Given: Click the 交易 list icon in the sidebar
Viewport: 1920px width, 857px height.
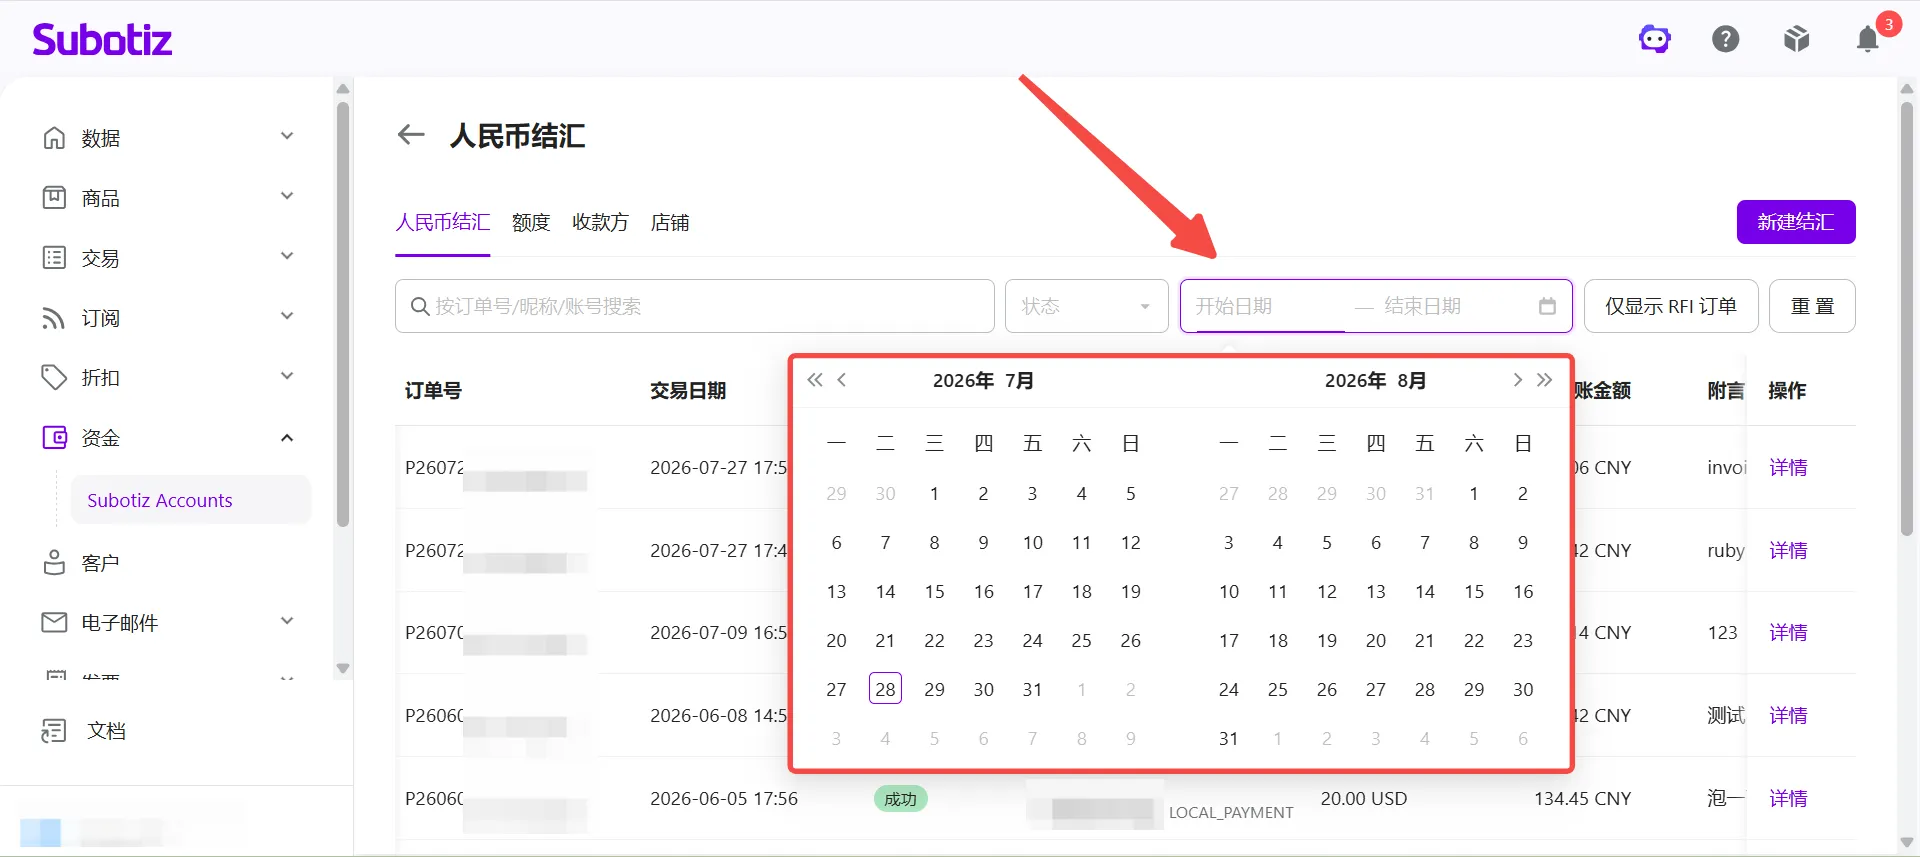Looking at the screenshot, I should click(x=54, y=258).
